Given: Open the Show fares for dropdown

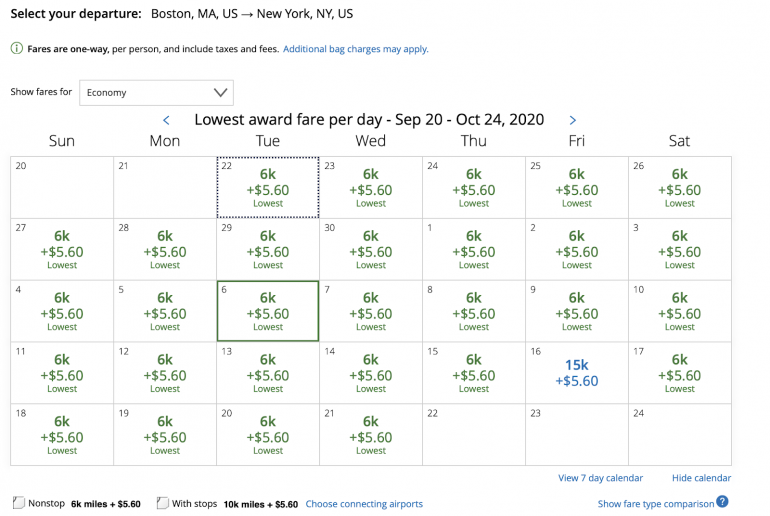Looking at the screenshot, I should [x=156, y=93].
